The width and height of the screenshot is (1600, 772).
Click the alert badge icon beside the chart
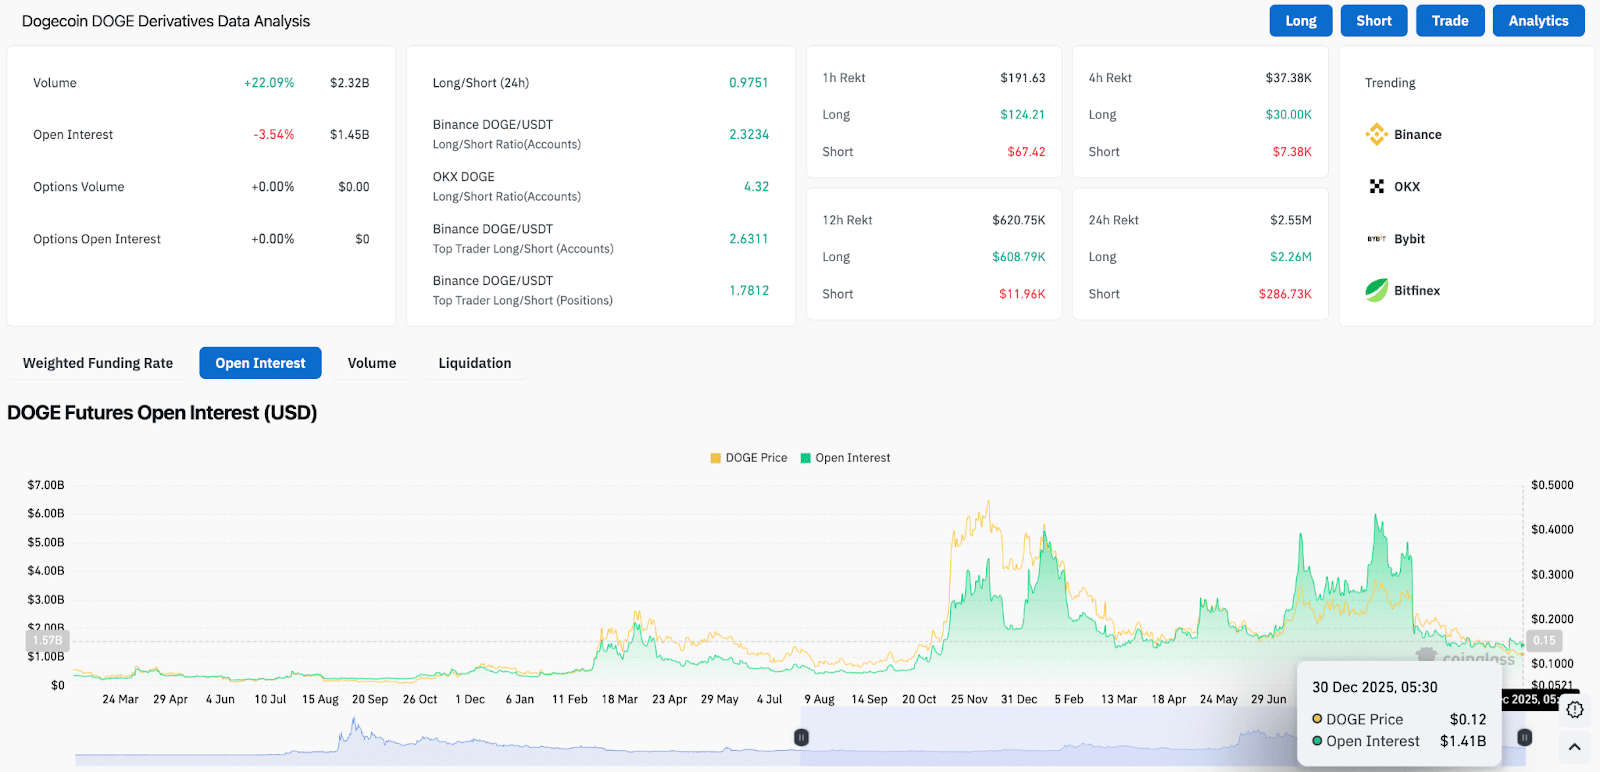[x=1575, y=709]
